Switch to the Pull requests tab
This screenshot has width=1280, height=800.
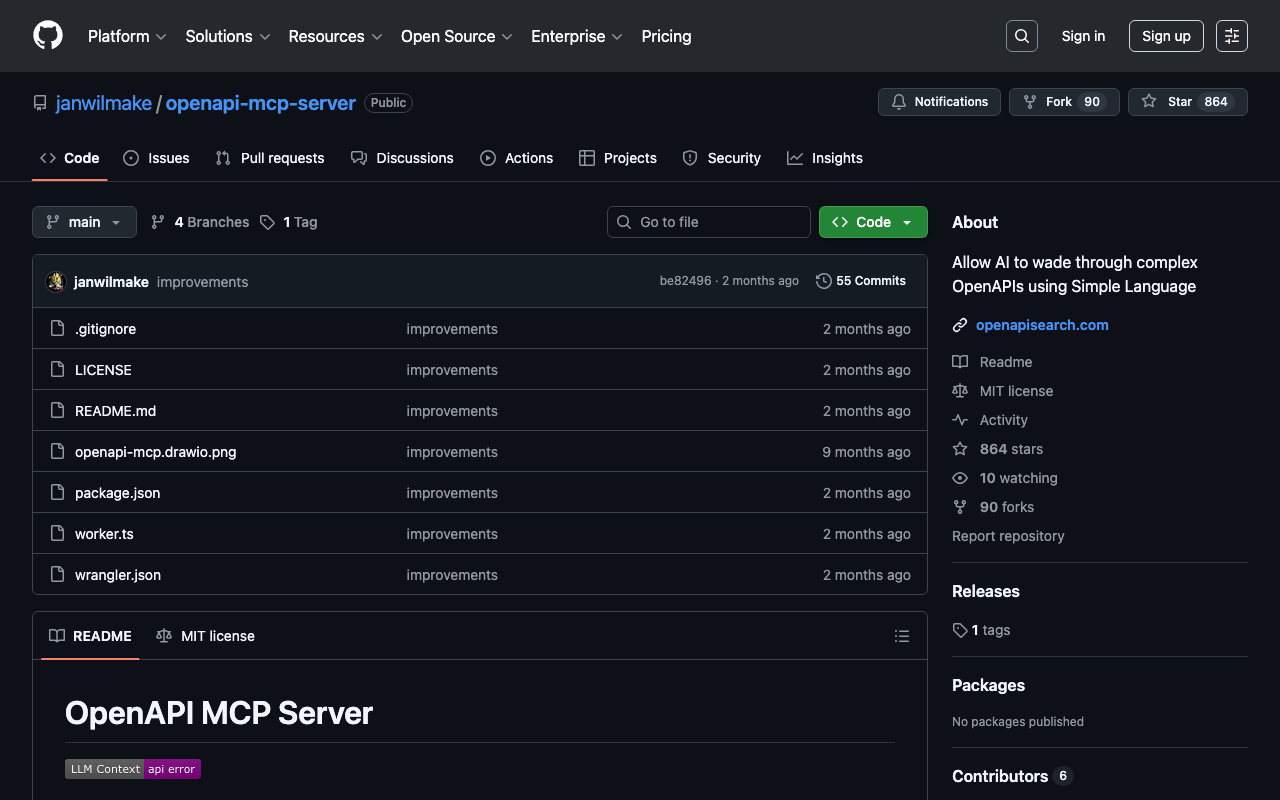pos(270,158)
